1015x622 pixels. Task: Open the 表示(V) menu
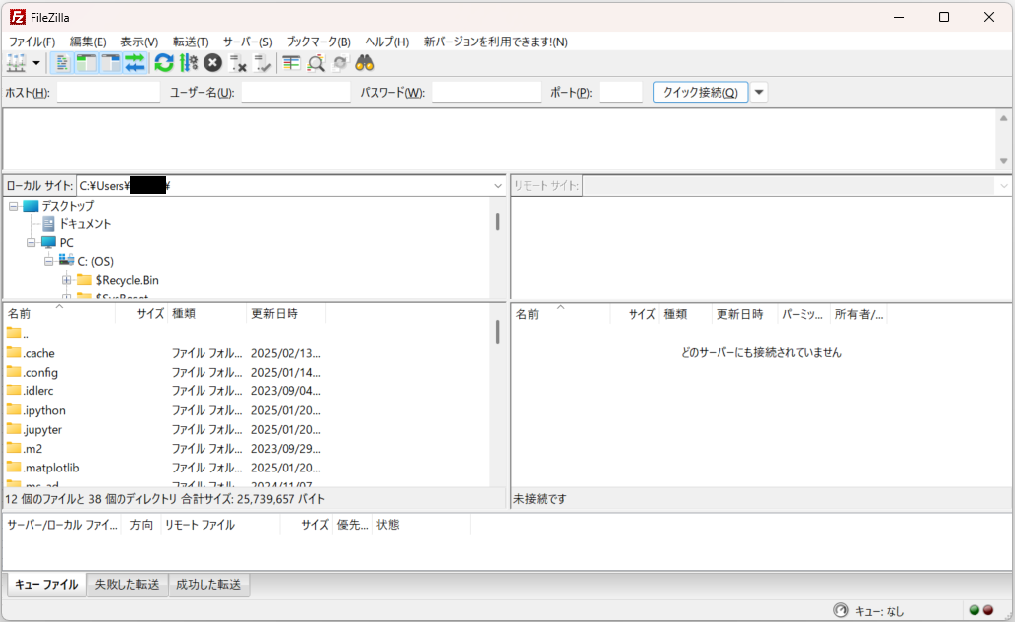pos(139,41)
